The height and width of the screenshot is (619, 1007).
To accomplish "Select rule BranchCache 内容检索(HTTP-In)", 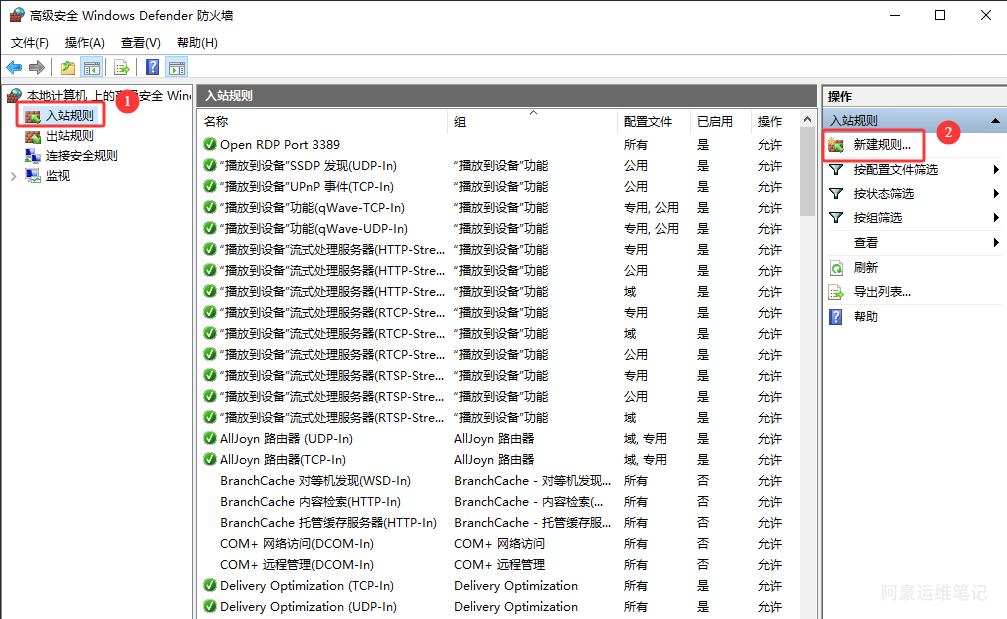I will pos(310,501).
